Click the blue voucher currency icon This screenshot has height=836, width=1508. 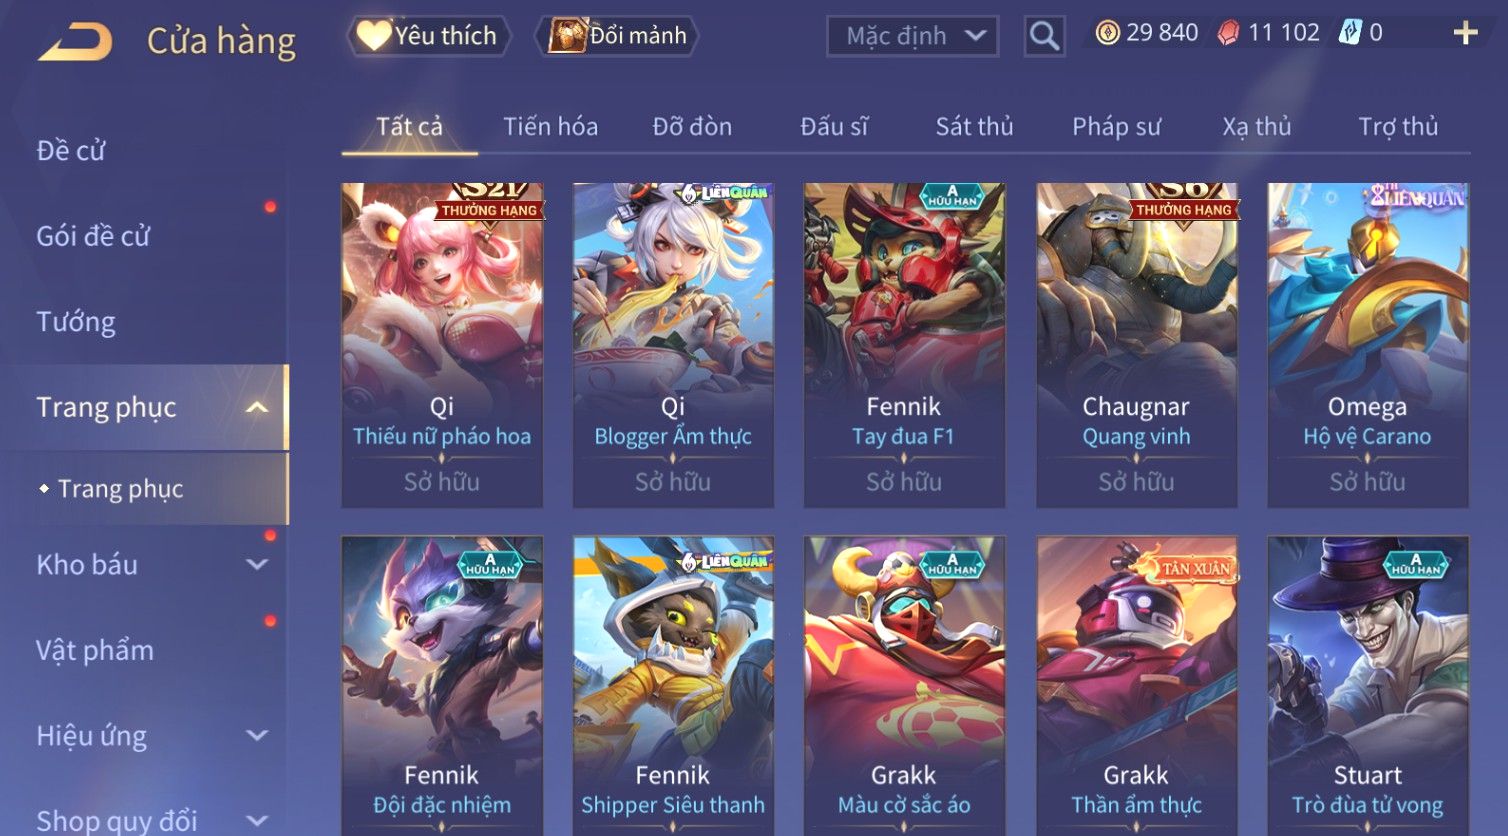[x=1350, y=33]
